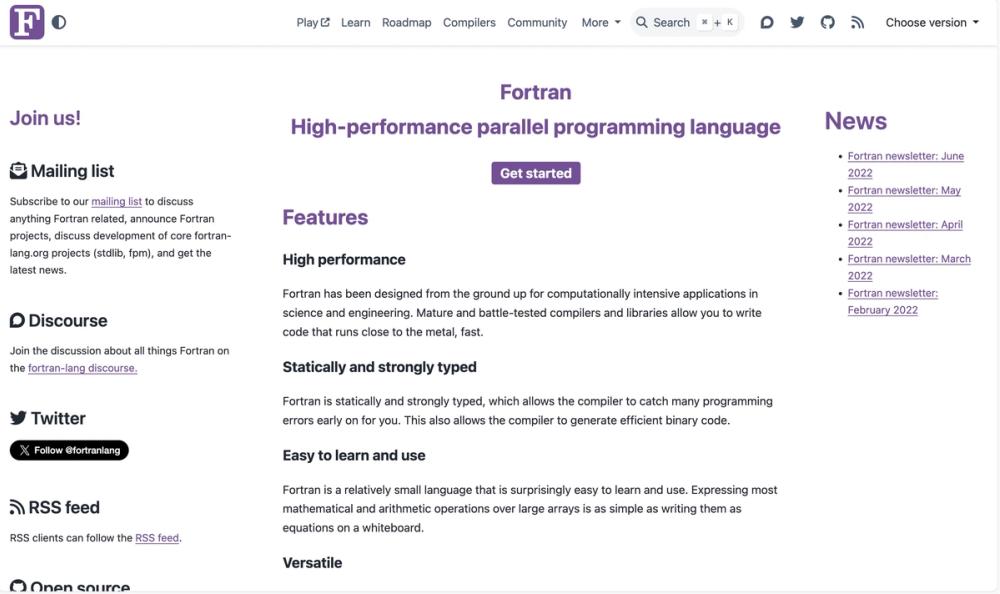Open the Roadmap page
Viewport: 1000px width, 594px height.
click(x=406, y=22)
